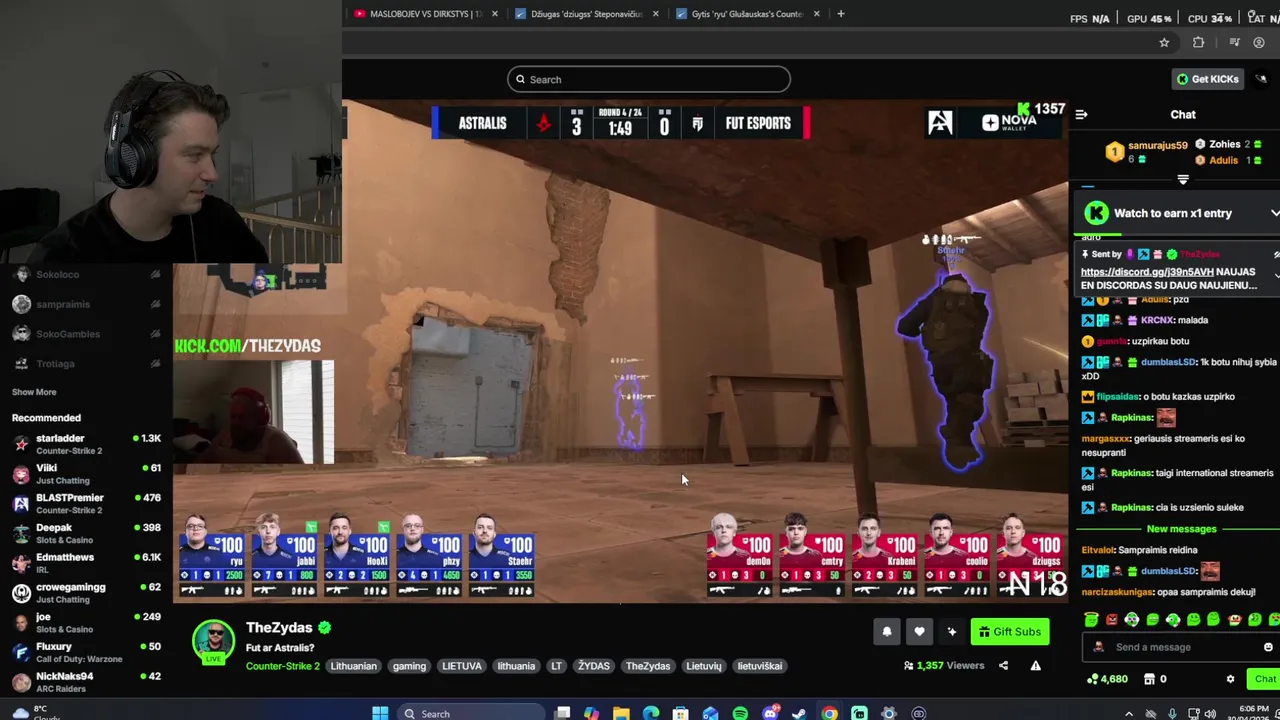This screenshot has height=720, width=1280.
Task: Open recommended channel BLASTPremier
Action: coord(88,504)
